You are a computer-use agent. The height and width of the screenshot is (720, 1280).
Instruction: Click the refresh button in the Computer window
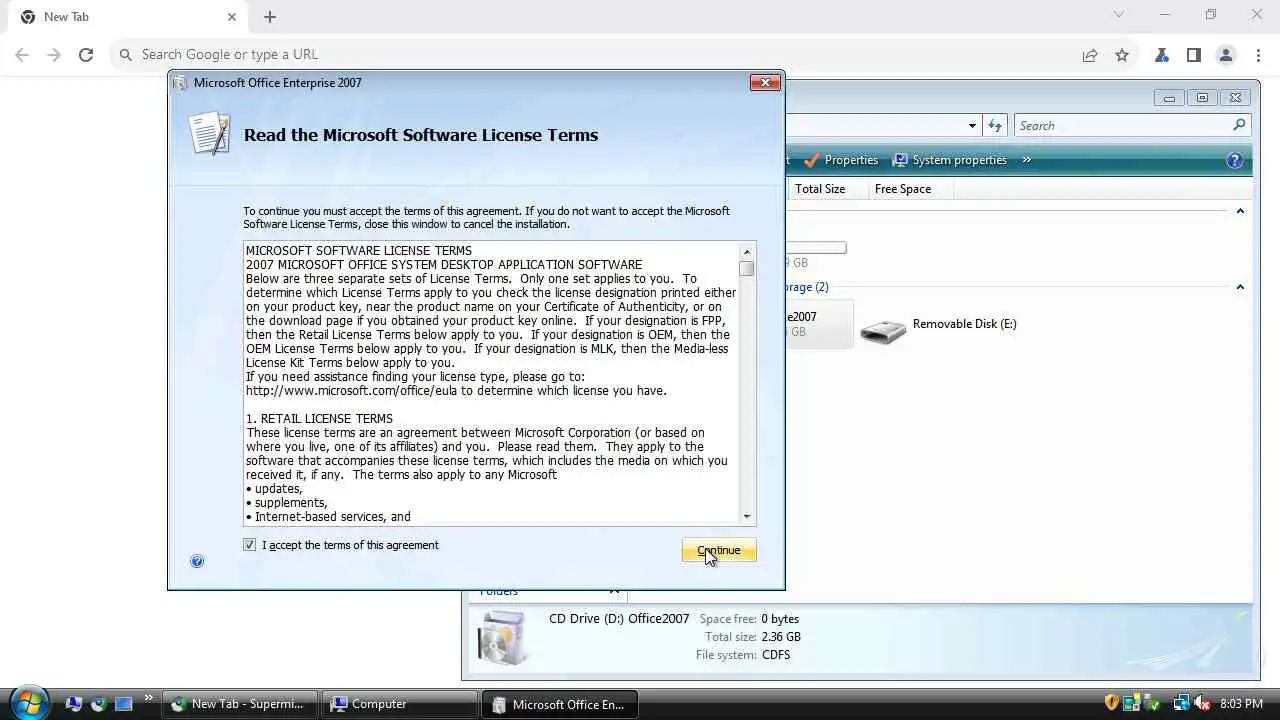[995, 125]
